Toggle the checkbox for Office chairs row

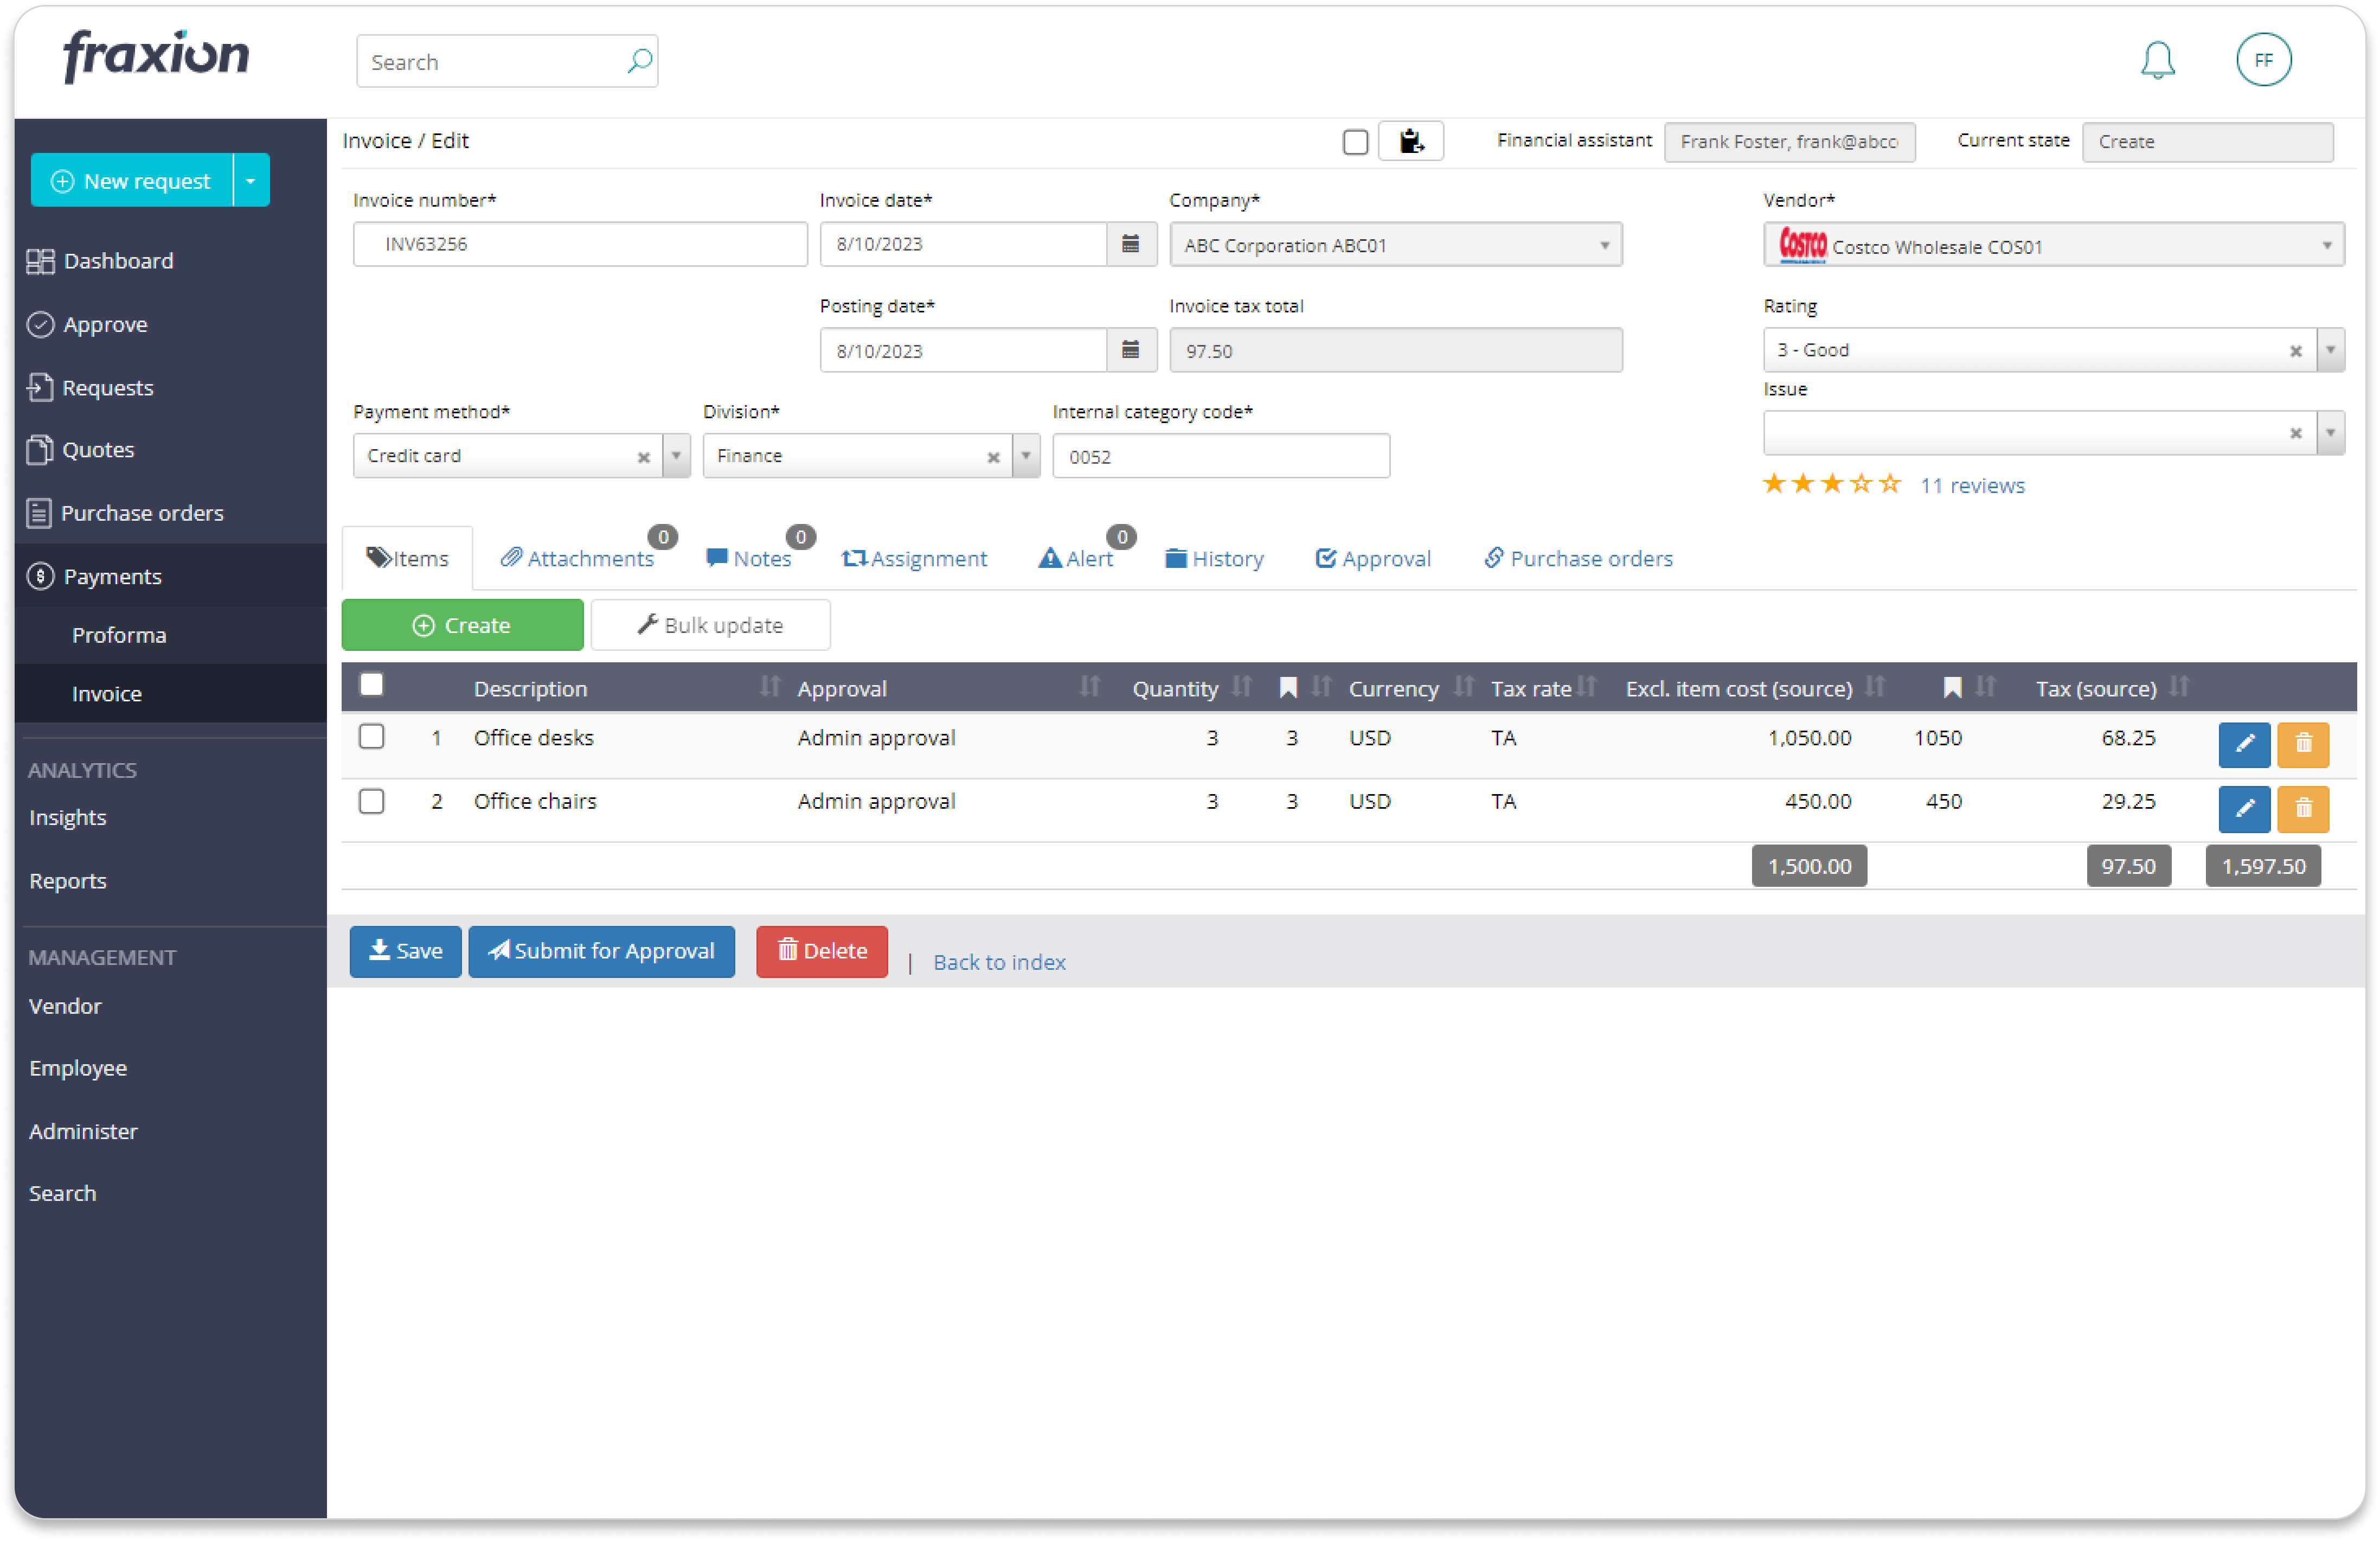coord(371,800)
